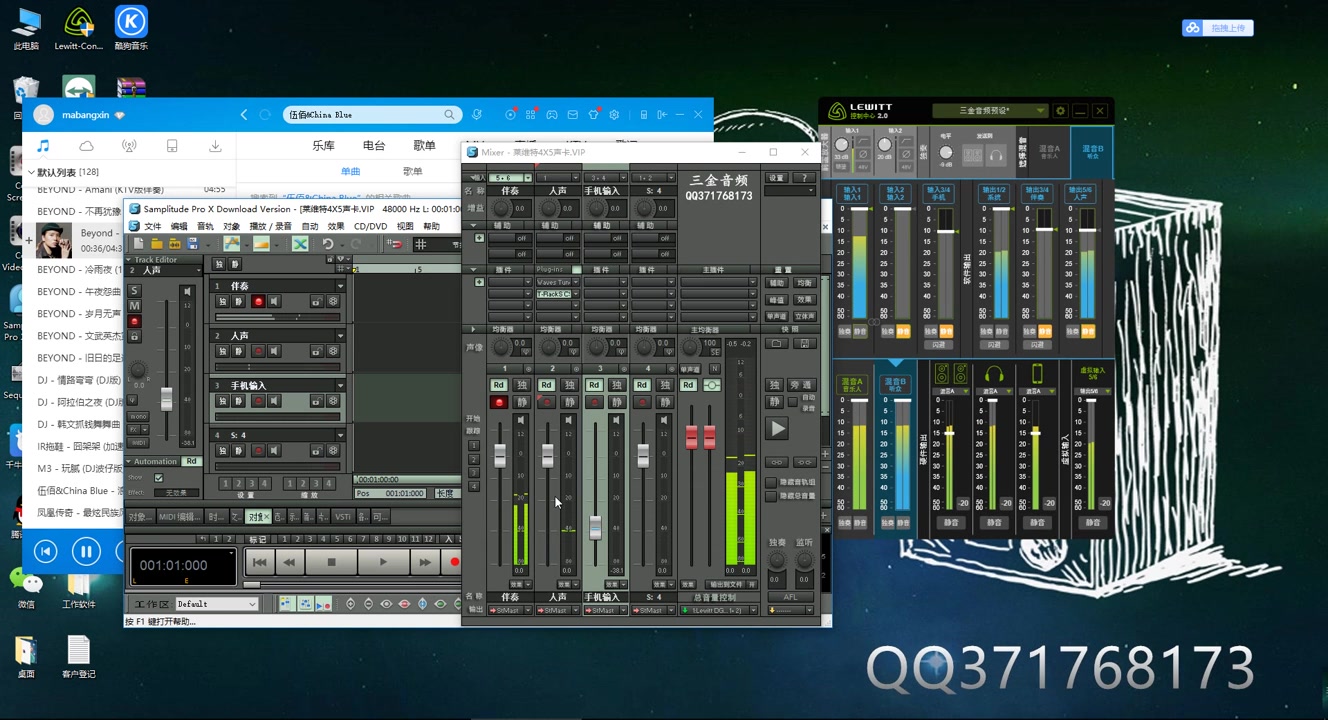The height and width of the screenshot is (720, 1328).
Task: Click the Mute M button in Track Editor
Action: pos(134,306)
